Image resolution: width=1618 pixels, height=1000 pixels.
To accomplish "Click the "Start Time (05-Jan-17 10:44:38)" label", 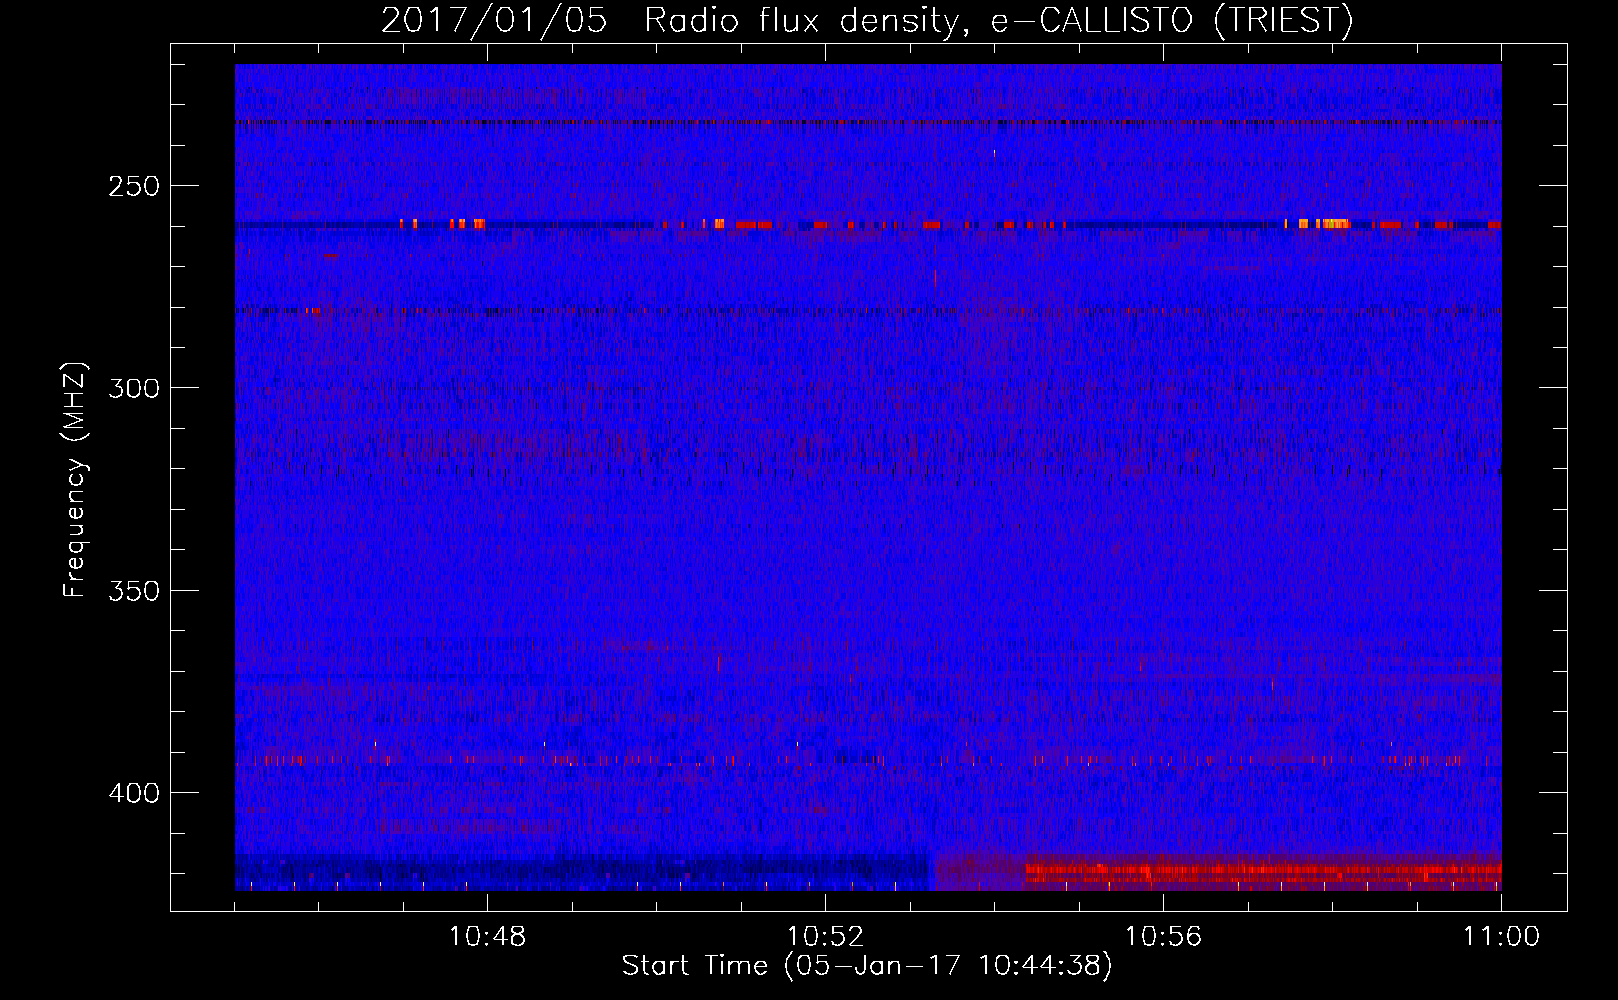I will [867, 966].
